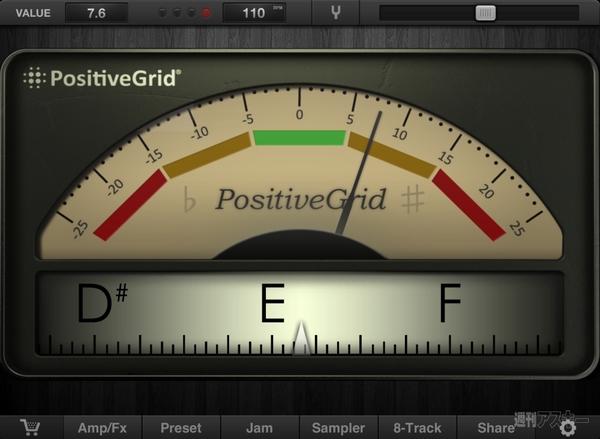
Task: Go to the Jam tab
Action: [x=259, y=428]
